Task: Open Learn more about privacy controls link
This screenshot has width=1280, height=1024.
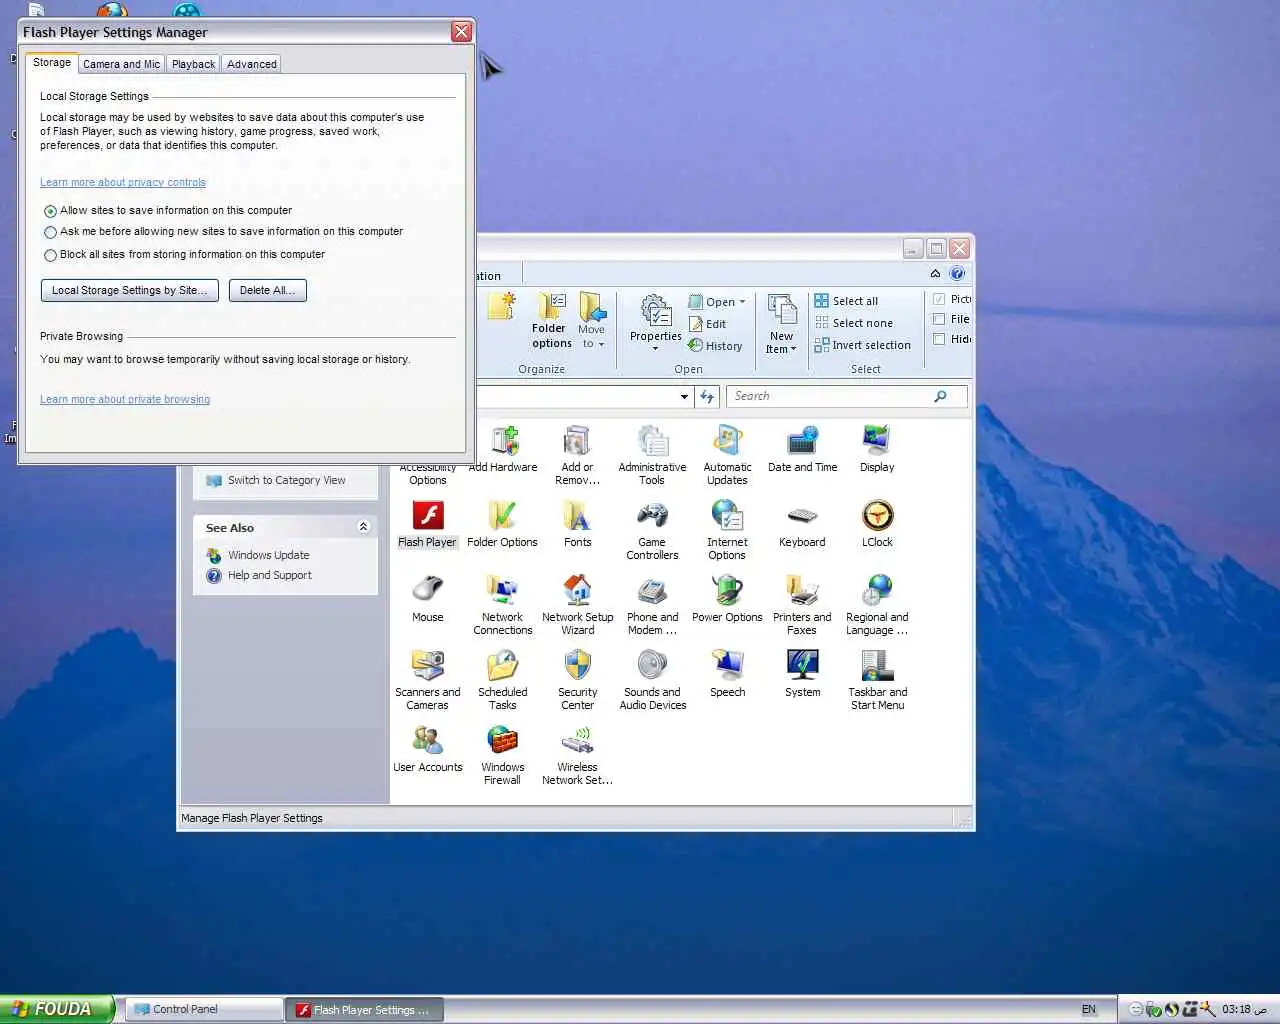Action: point(123,182)
